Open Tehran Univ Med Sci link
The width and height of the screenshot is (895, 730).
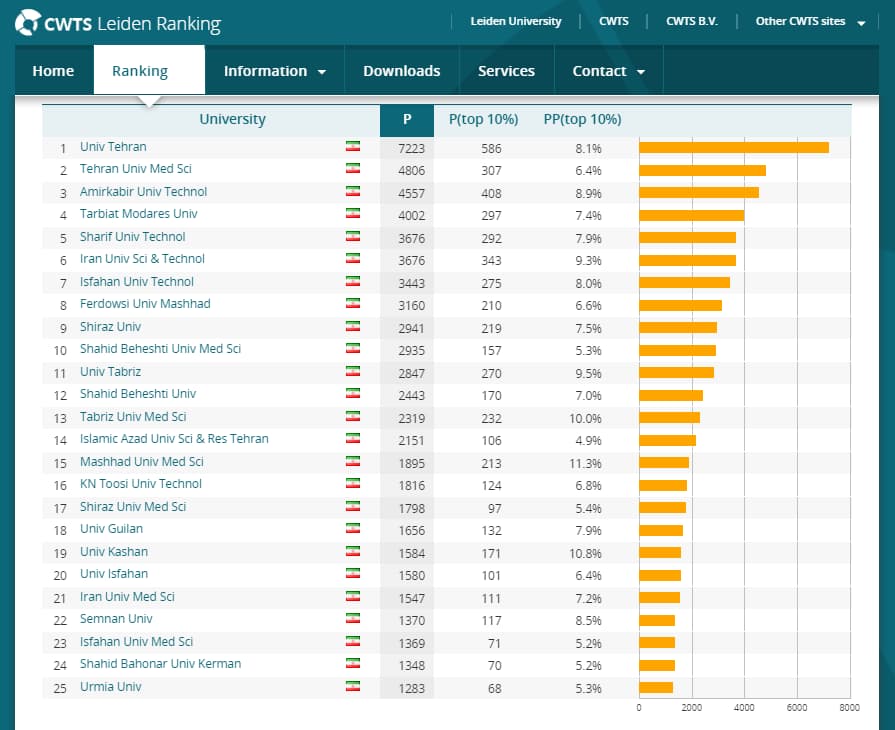tap(135, 169)
